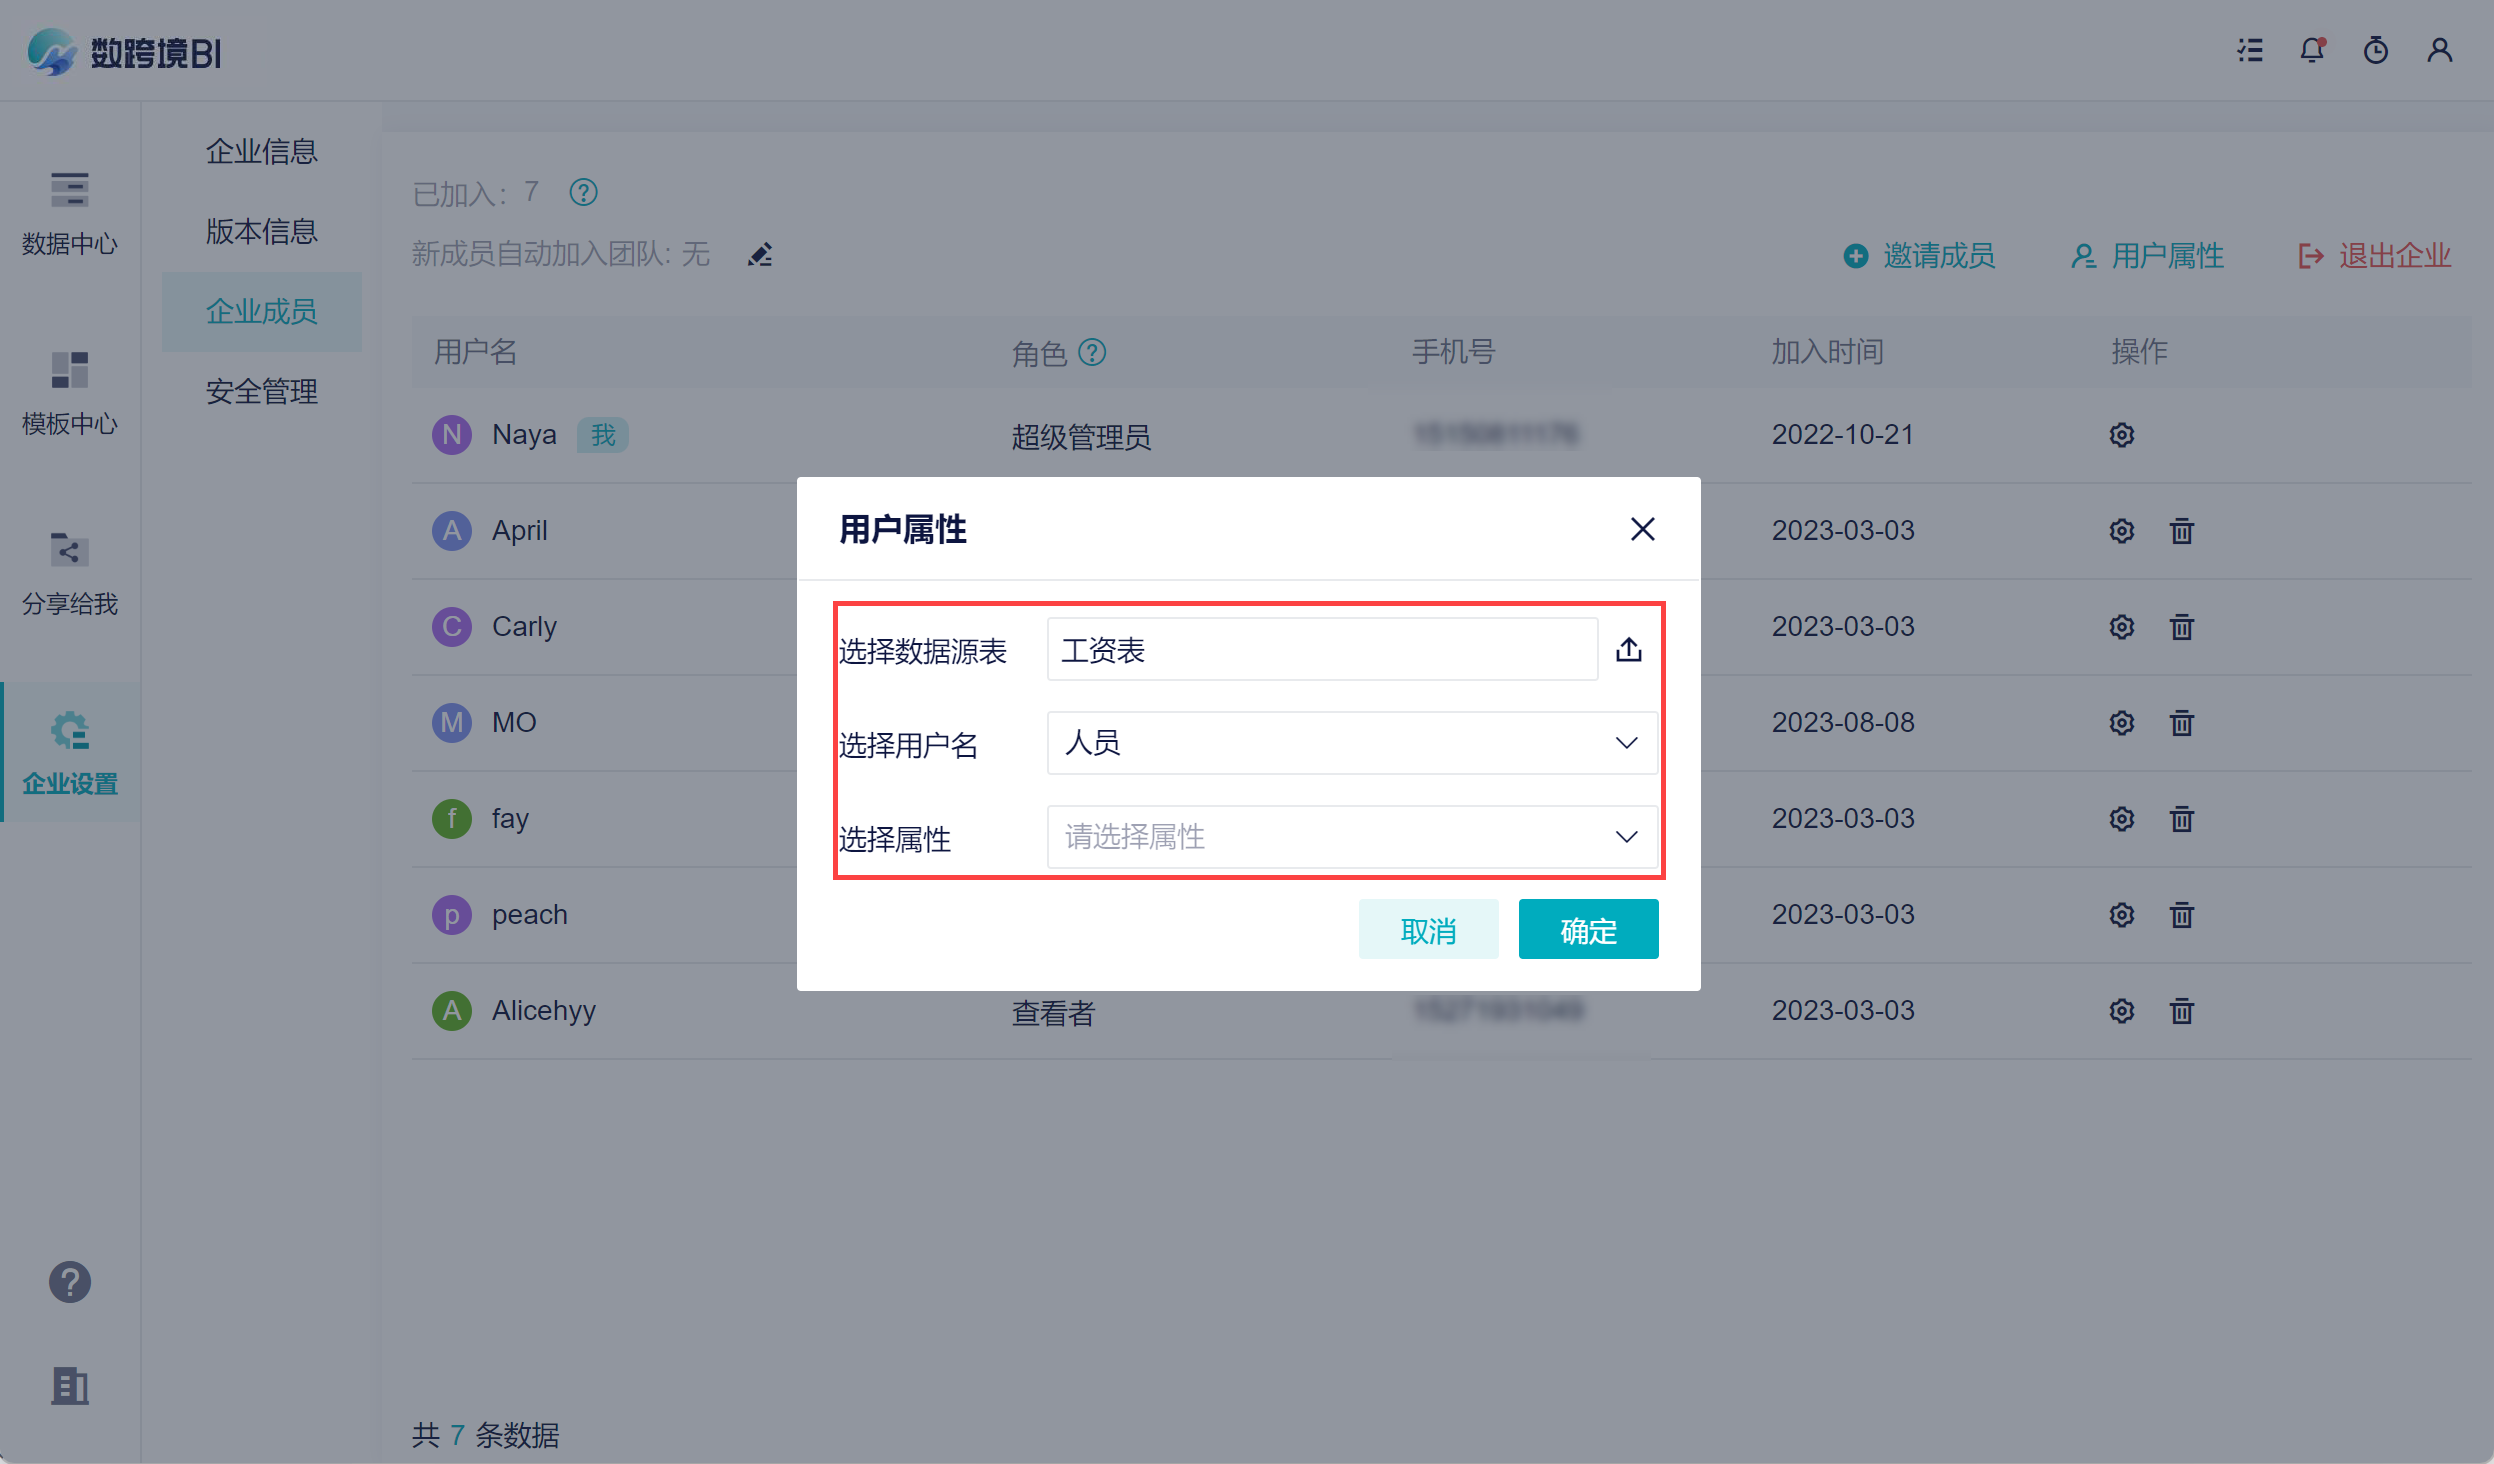Screen dimensions: 2494x1464
Task: Click the enterprise building icon at bottom-left
Action: point(70,1386)
